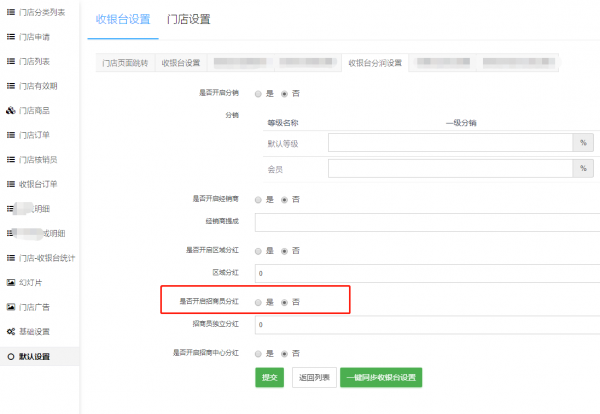The height and width of the screenshot is (414, 600).
Task: Switch to the 收银台设置 top tab
Action: pyautogui.click(x=123, y=19)
